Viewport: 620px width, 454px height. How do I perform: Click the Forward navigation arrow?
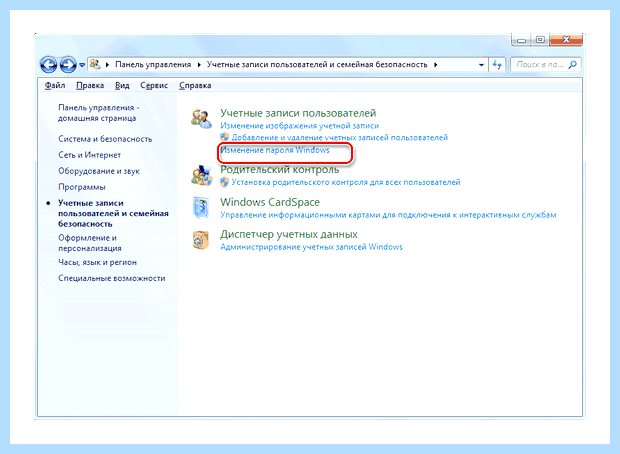(68, 64)
